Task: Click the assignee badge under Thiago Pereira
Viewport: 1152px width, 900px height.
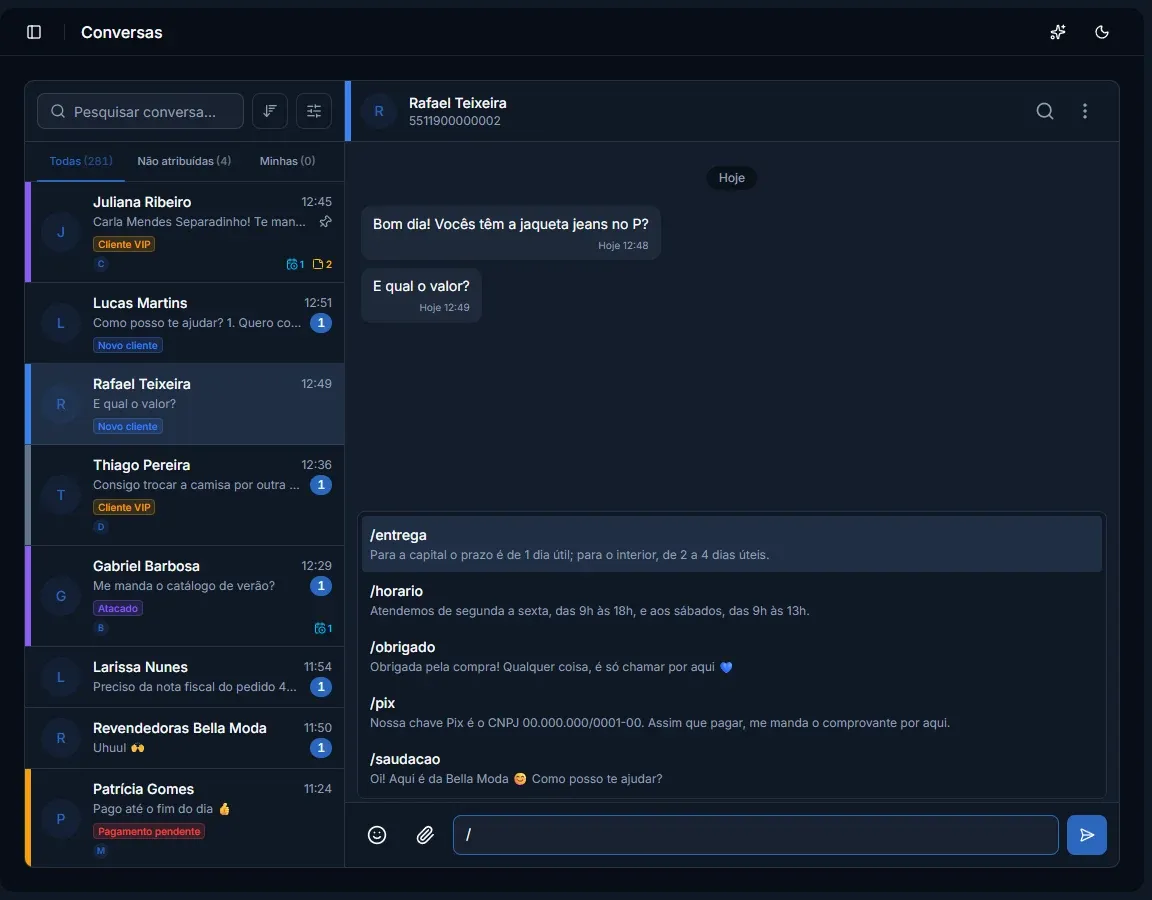Action: pyautogui.click(x=101, y=527)
